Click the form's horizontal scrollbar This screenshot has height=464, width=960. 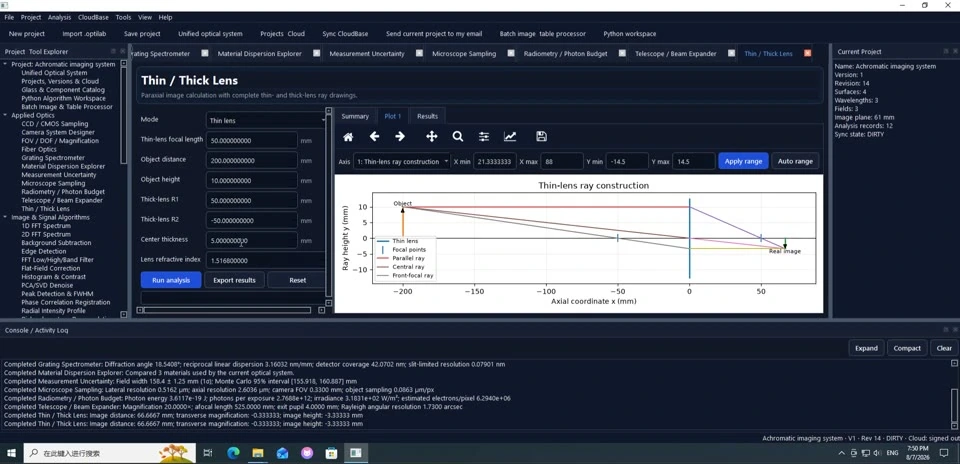(227, 310)
